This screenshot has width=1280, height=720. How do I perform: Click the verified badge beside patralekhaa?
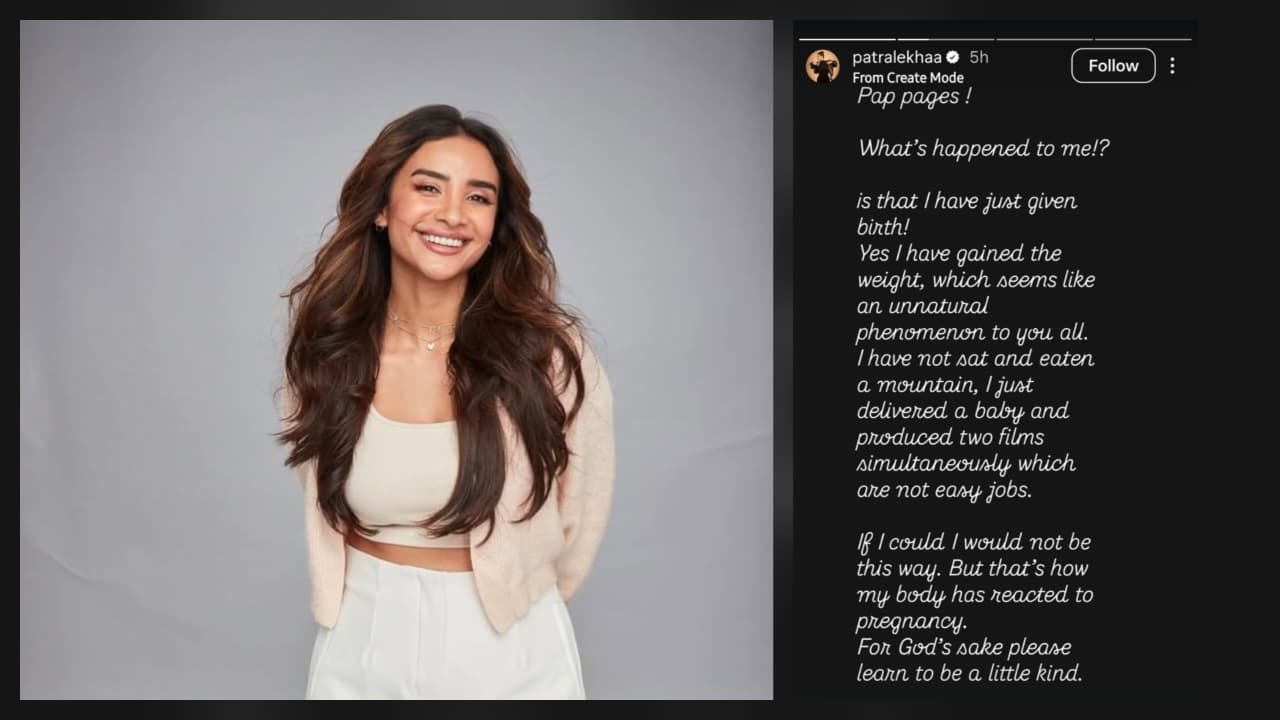[953, 58]
